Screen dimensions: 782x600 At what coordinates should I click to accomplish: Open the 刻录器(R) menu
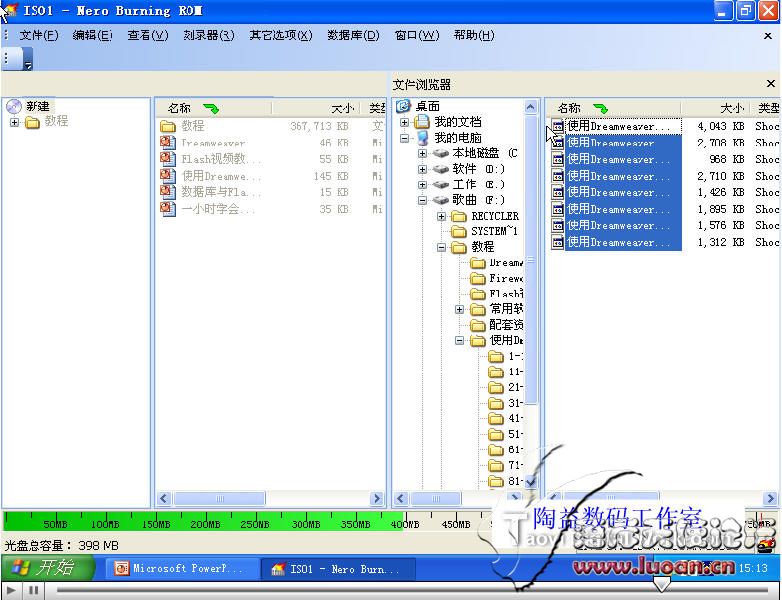208,35
